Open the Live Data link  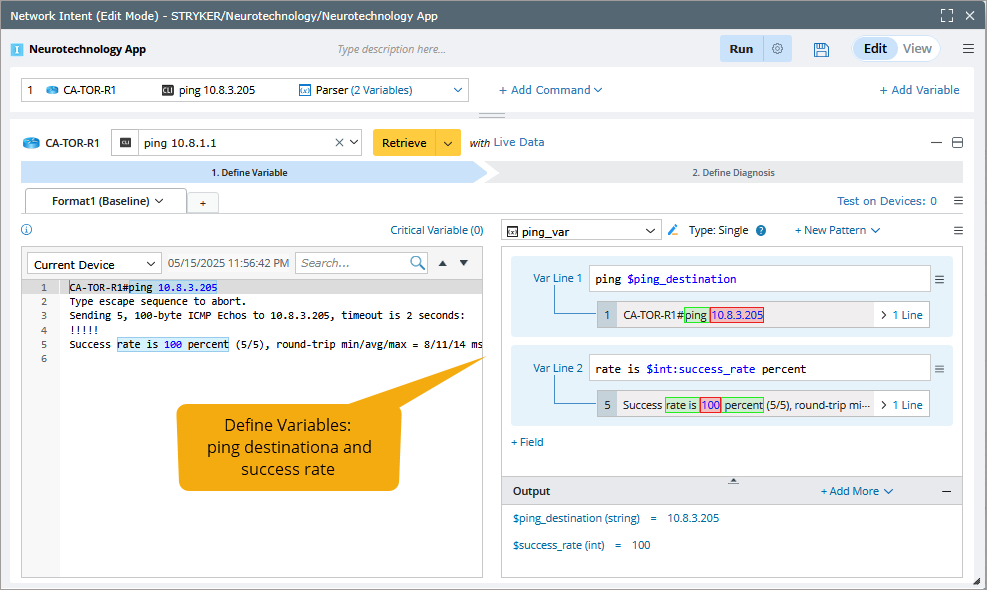(x=519, y=142)
